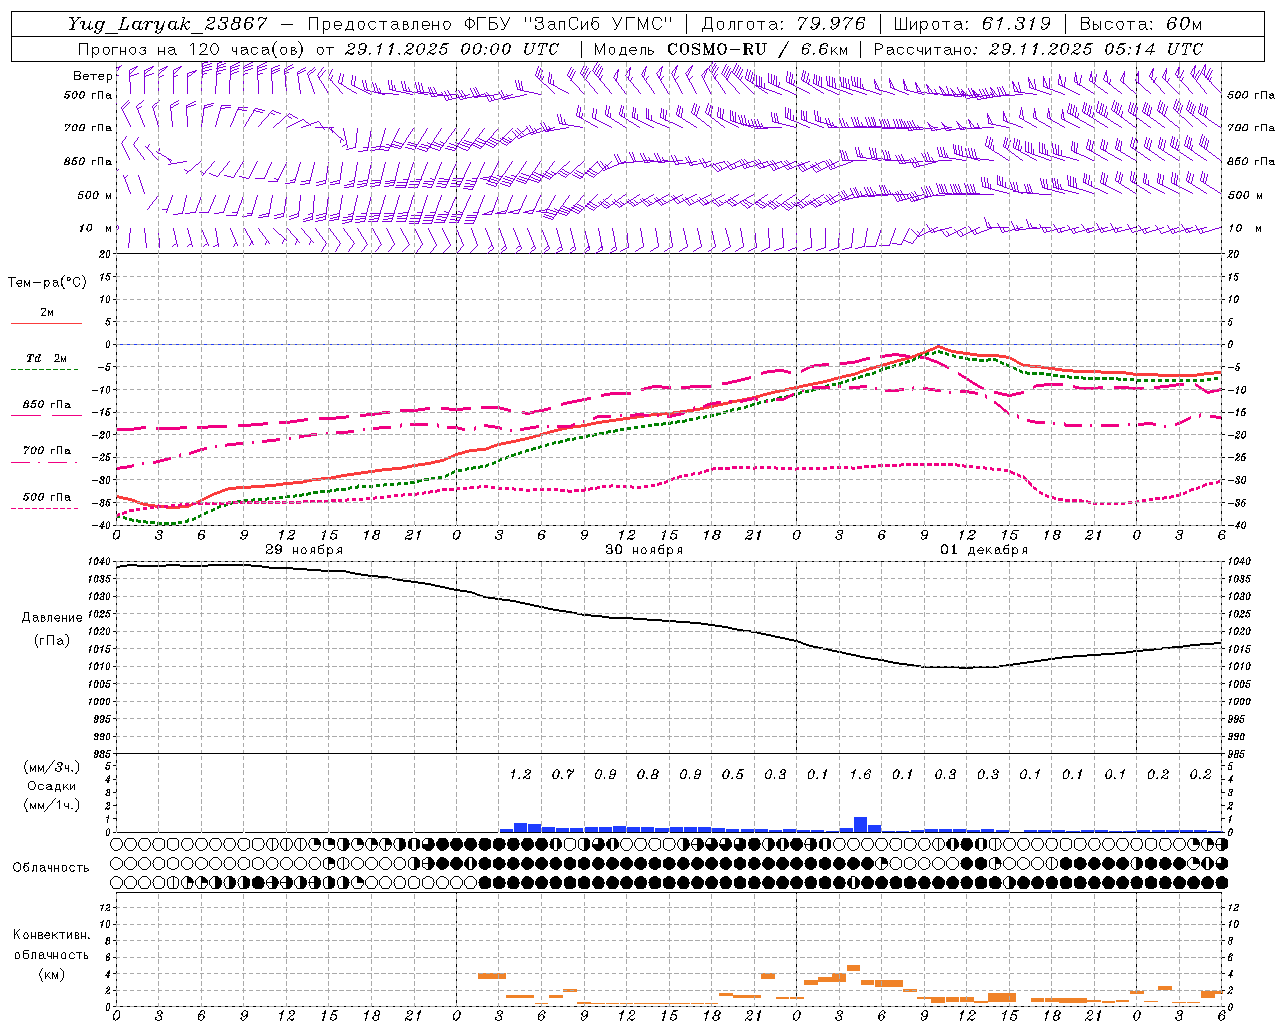Click the 0.7 precipitation total value

tap(563, 774)
